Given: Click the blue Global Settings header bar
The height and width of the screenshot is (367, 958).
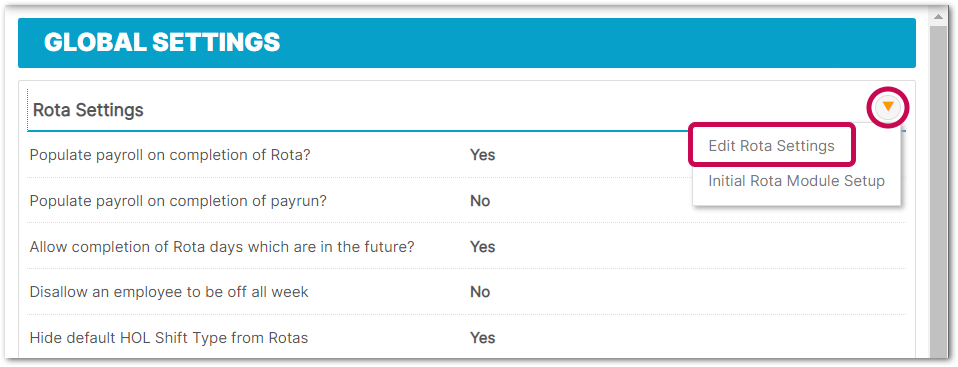Looking at the screenshot, I should [467, 43].
